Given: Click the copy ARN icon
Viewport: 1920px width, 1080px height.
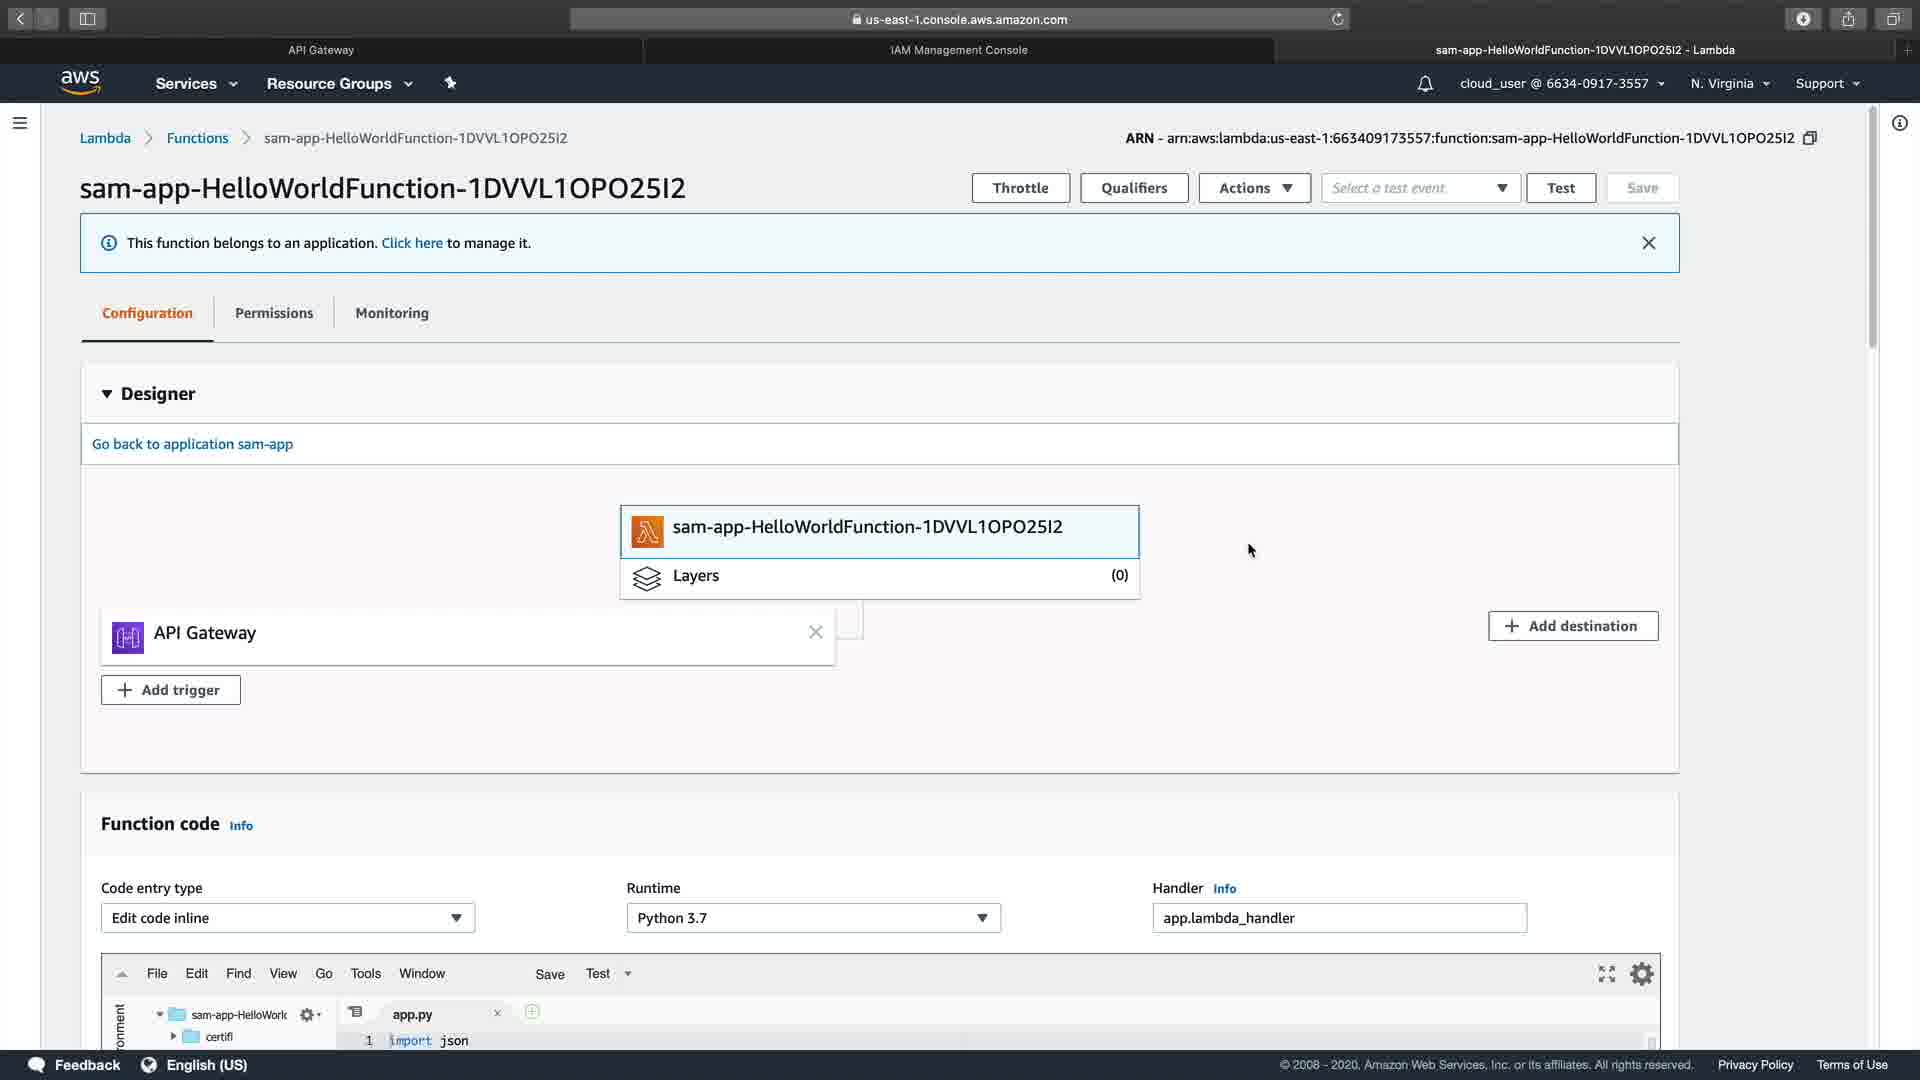Looking at the screenshot, I should coord(1809,138).
